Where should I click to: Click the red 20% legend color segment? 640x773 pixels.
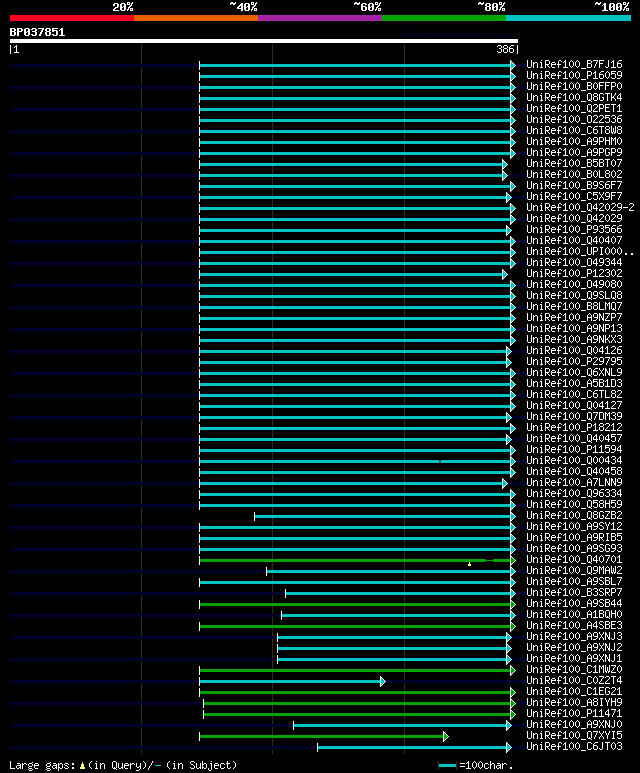tap(72, 18)
